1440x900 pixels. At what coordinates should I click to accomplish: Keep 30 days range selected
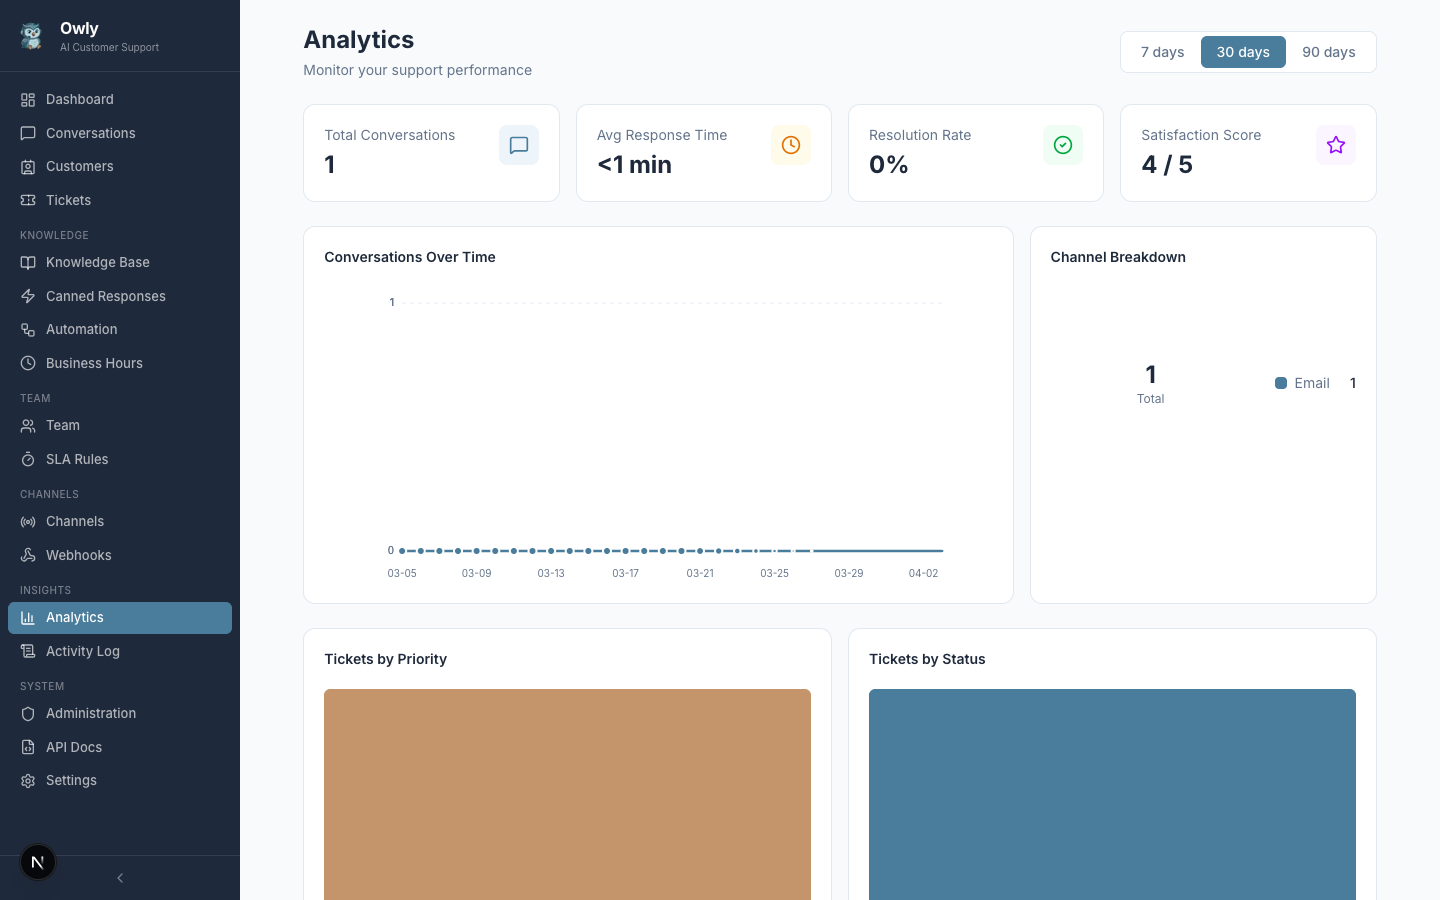click(x=1243, y=51)
